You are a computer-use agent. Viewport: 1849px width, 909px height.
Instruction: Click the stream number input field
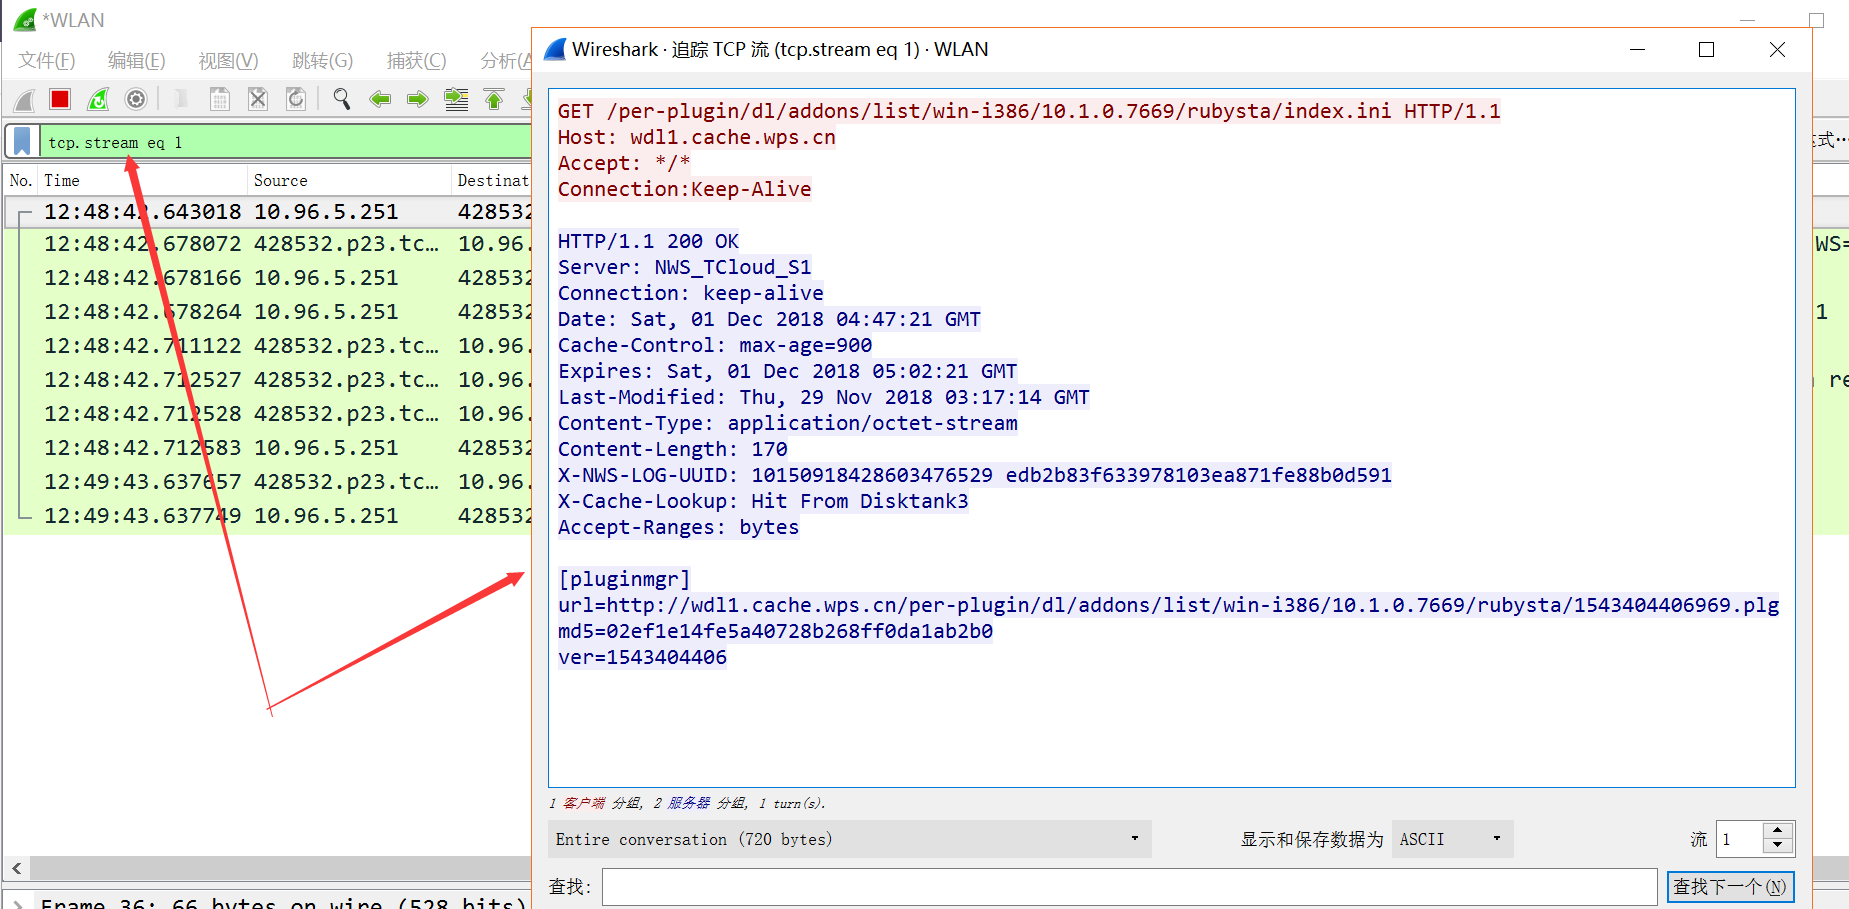[1740, 839]
